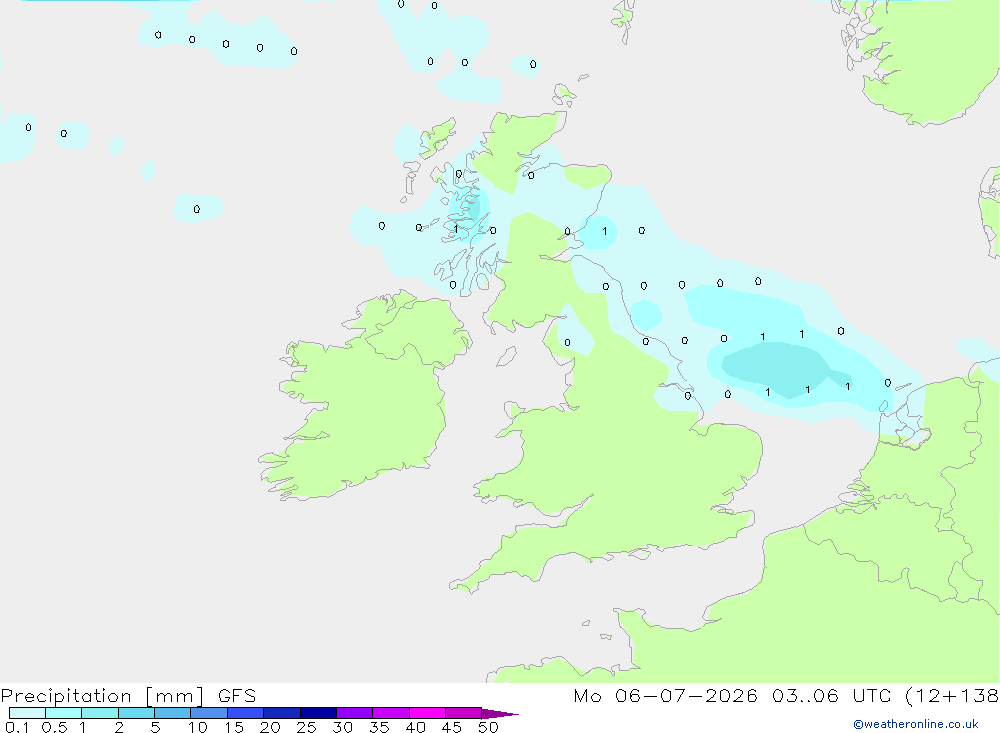Click the legend scale label "20"
The height and width of the screenshot is (733, 1000).
click(270, 727)
